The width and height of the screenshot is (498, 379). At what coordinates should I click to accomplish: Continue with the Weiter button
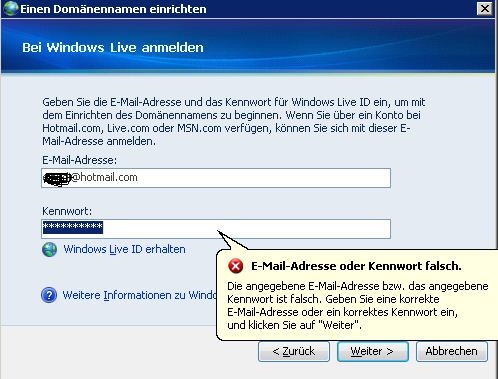point(373,351)
